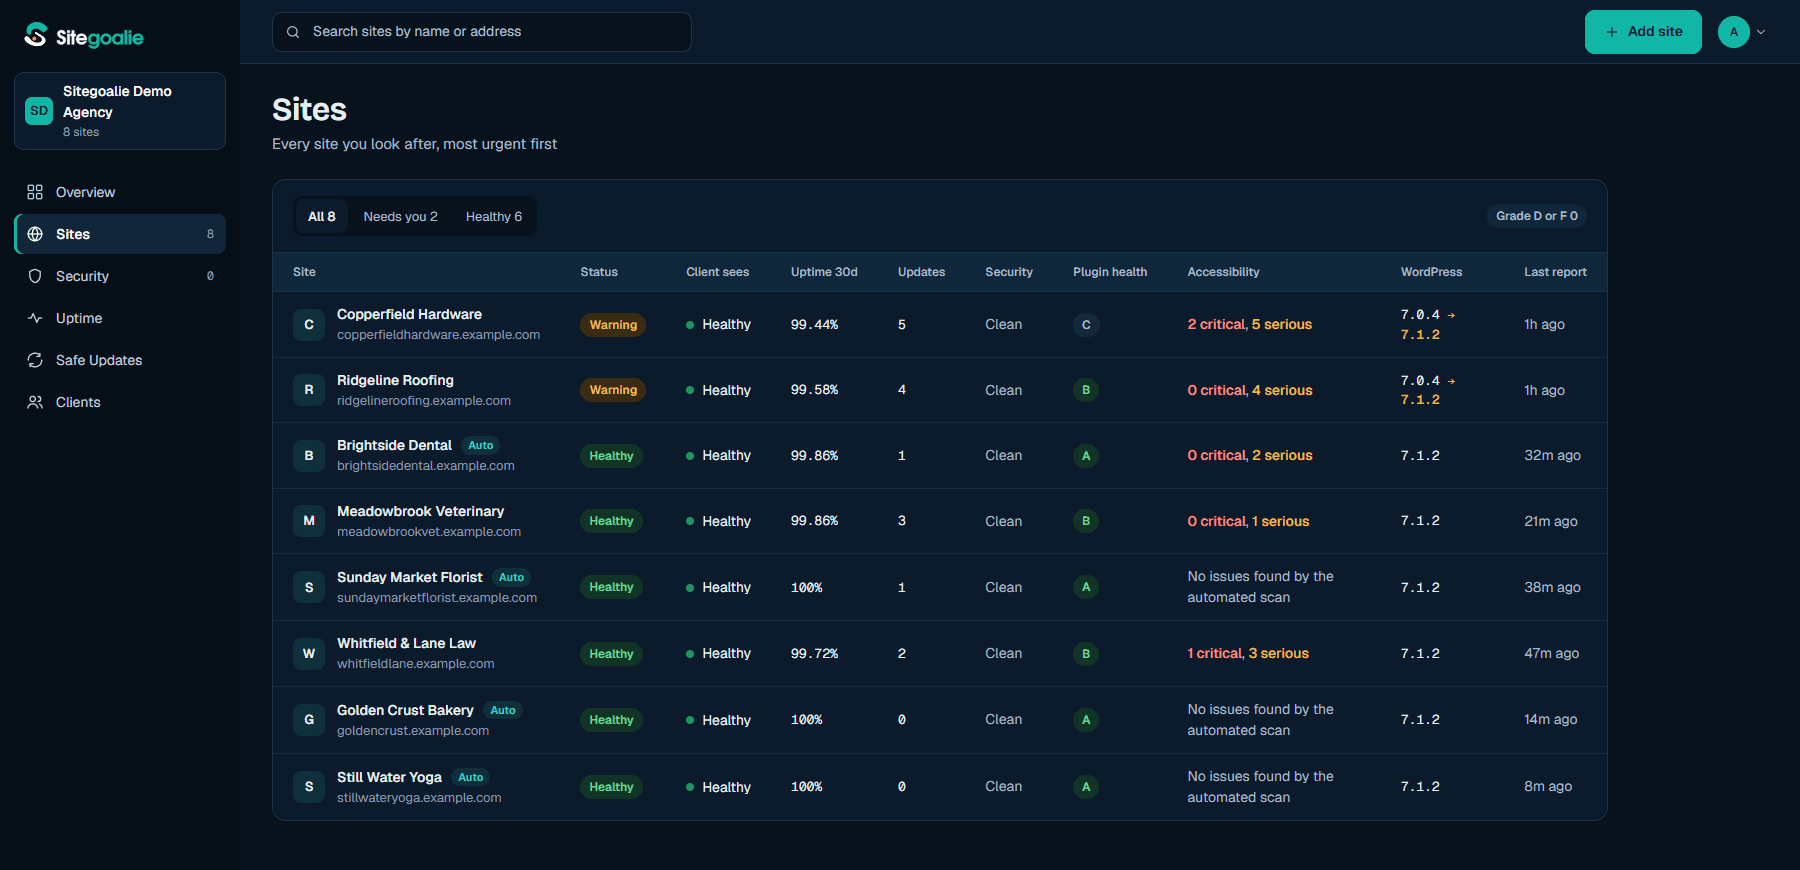Screen dimensions: 1800x870
Task: Click the search magnifier icon
Action: tap(293, 32)
